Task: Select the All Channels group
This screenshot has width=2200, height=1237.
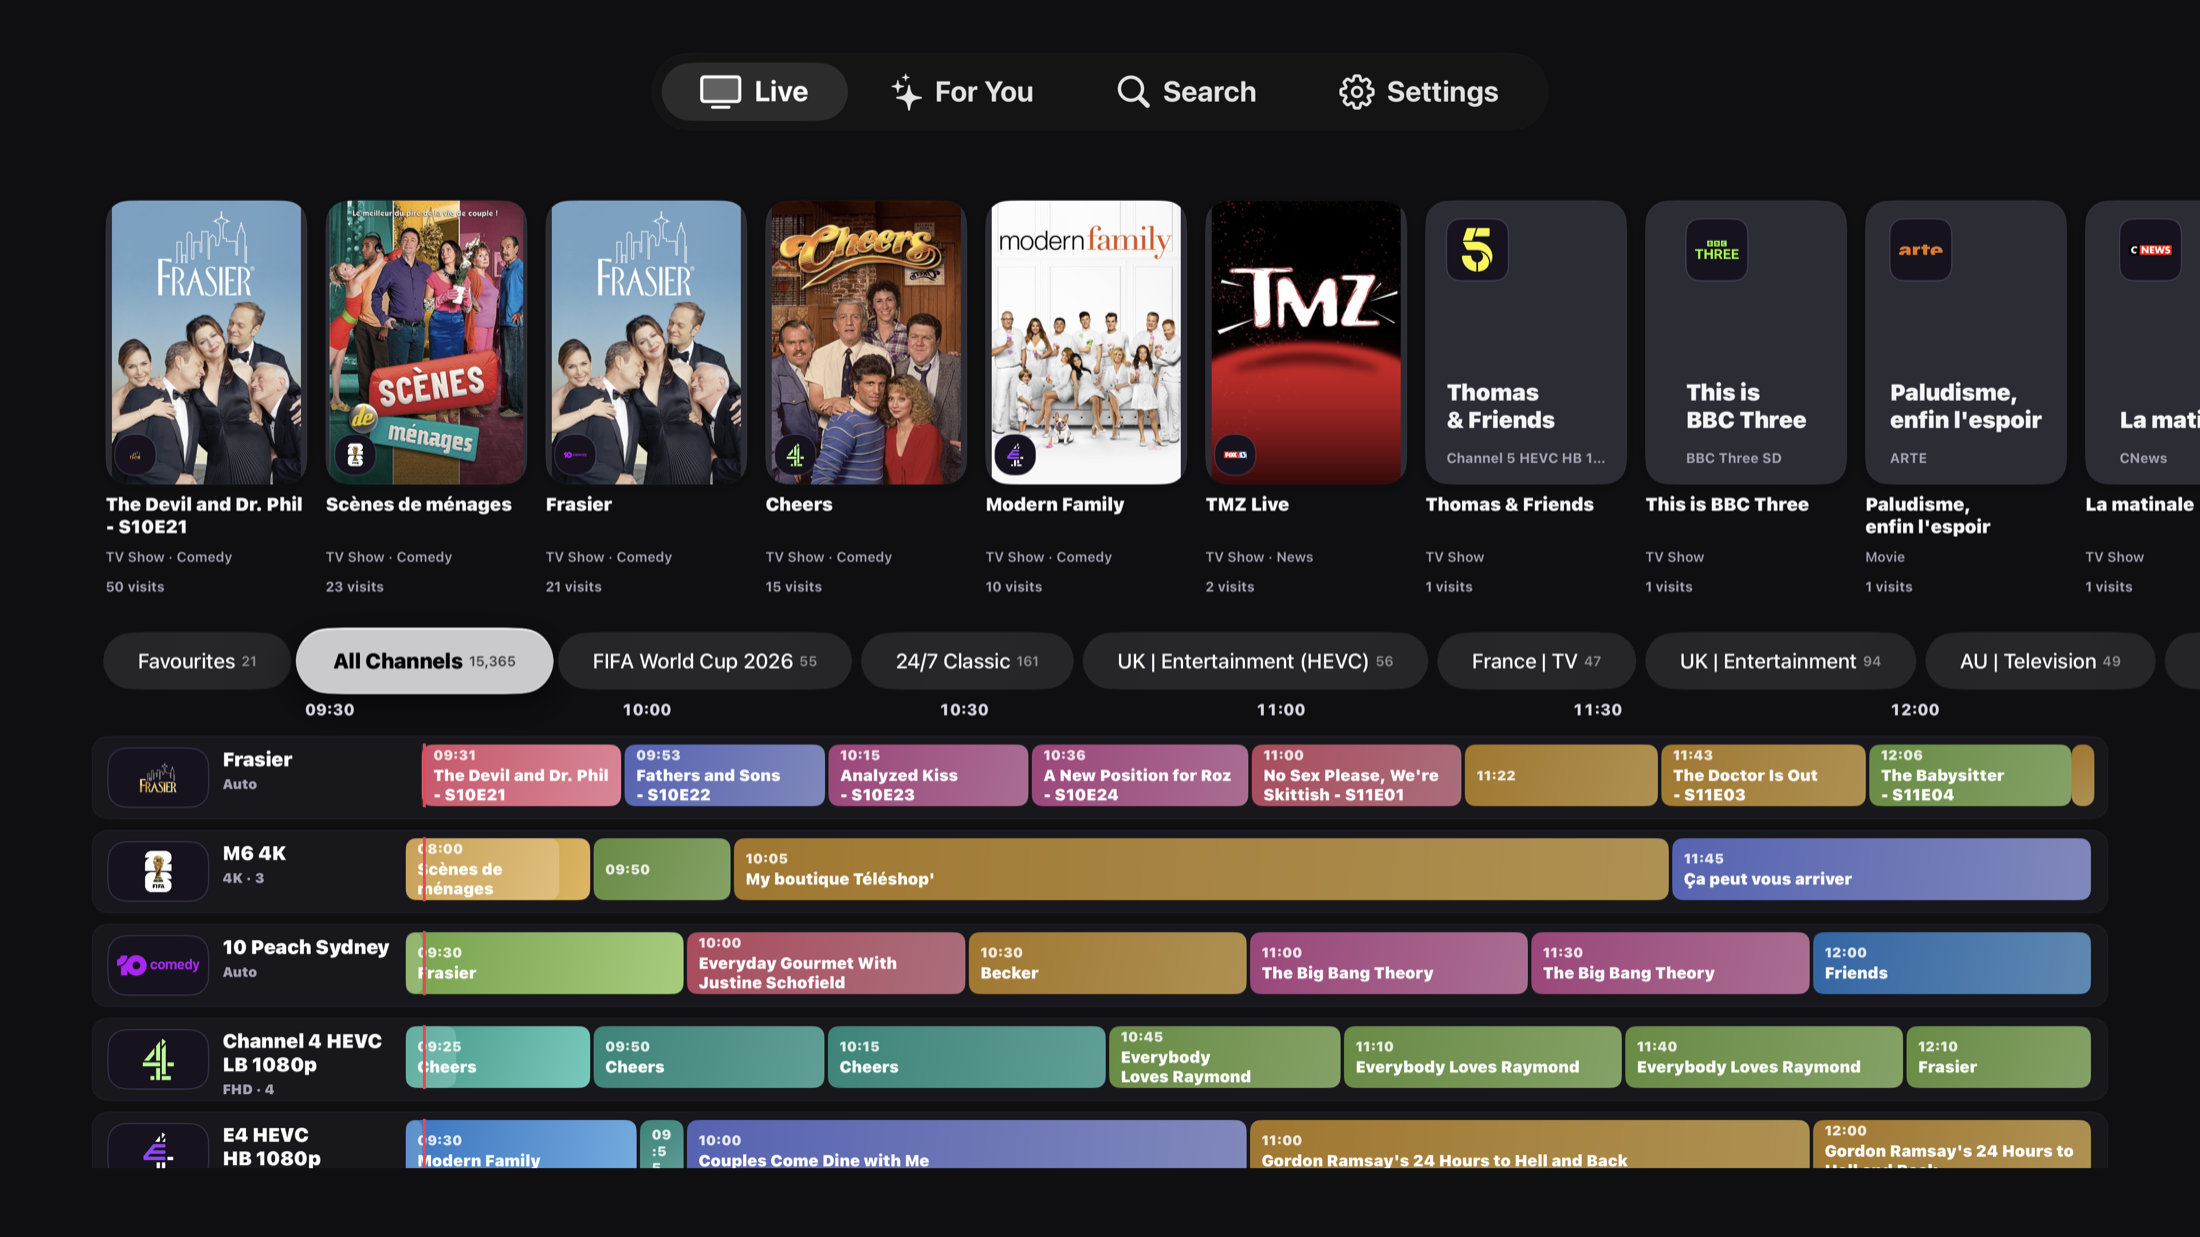Action: pyautogui.click(x=424, y=661)
